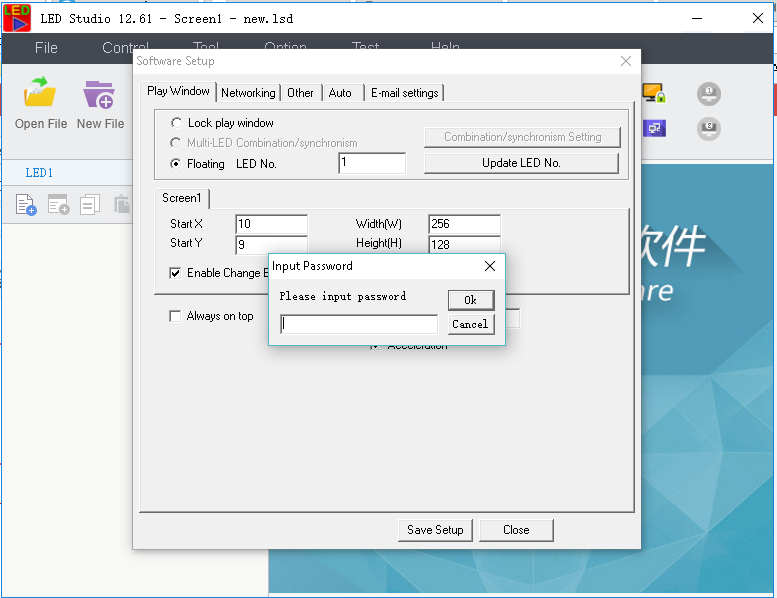Open the E-mail settings tab
This screenshot has height=598, width=777.
coord(404,93)
